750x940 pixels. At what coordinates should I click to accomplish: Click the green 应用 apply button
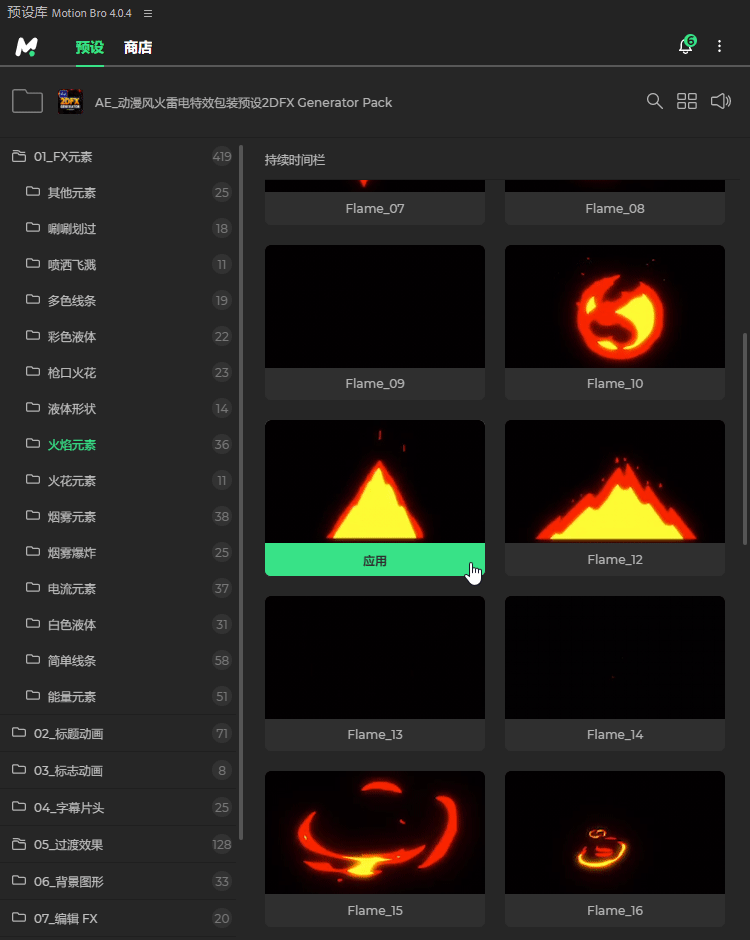tap(375, 560)
